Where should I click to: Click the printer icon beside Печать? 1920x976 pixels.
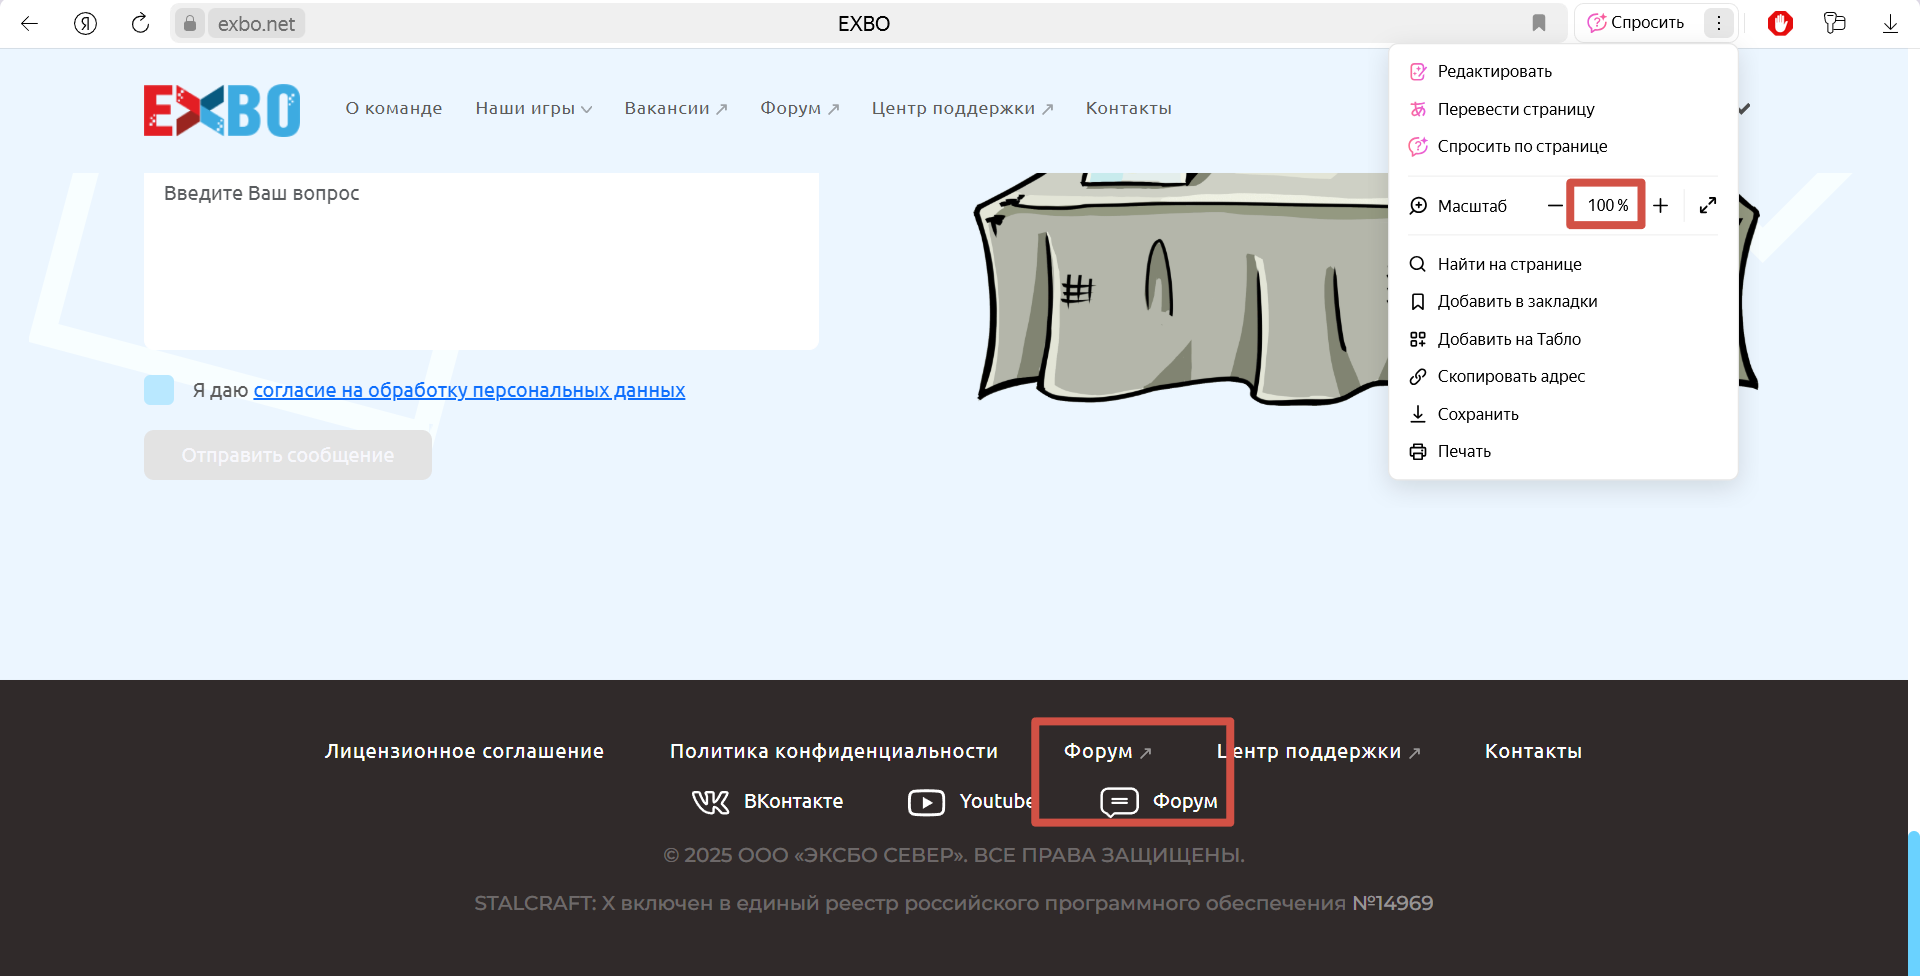click(1418, 451)
